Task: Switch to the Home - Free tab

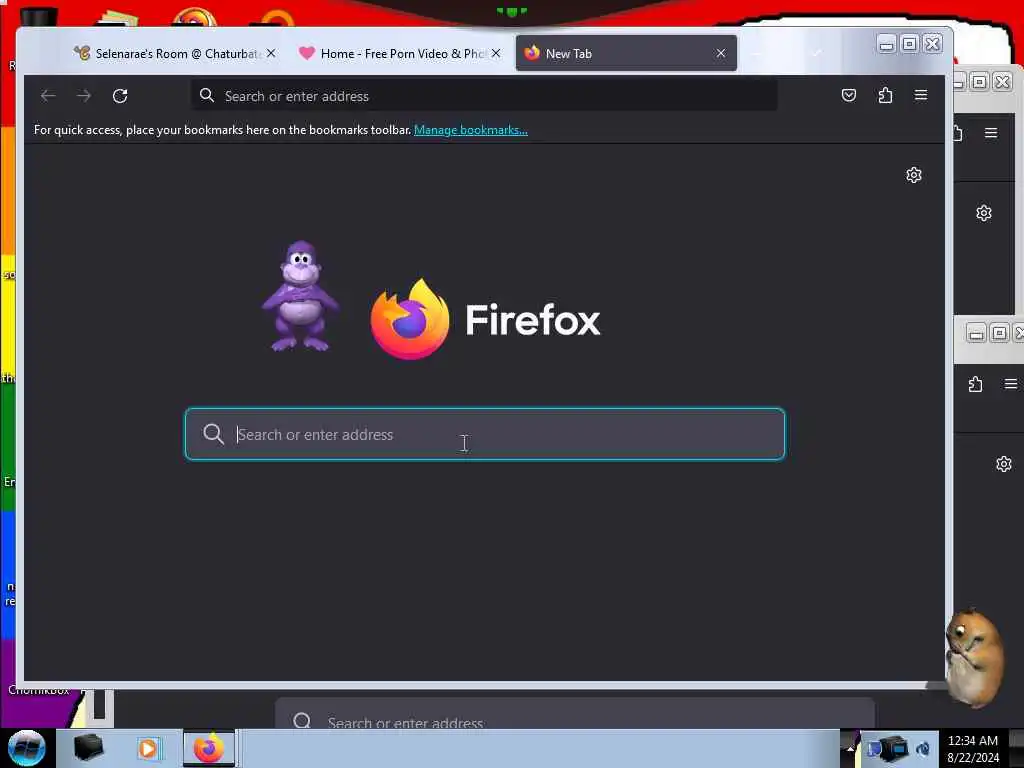Action: pos(400,54)
